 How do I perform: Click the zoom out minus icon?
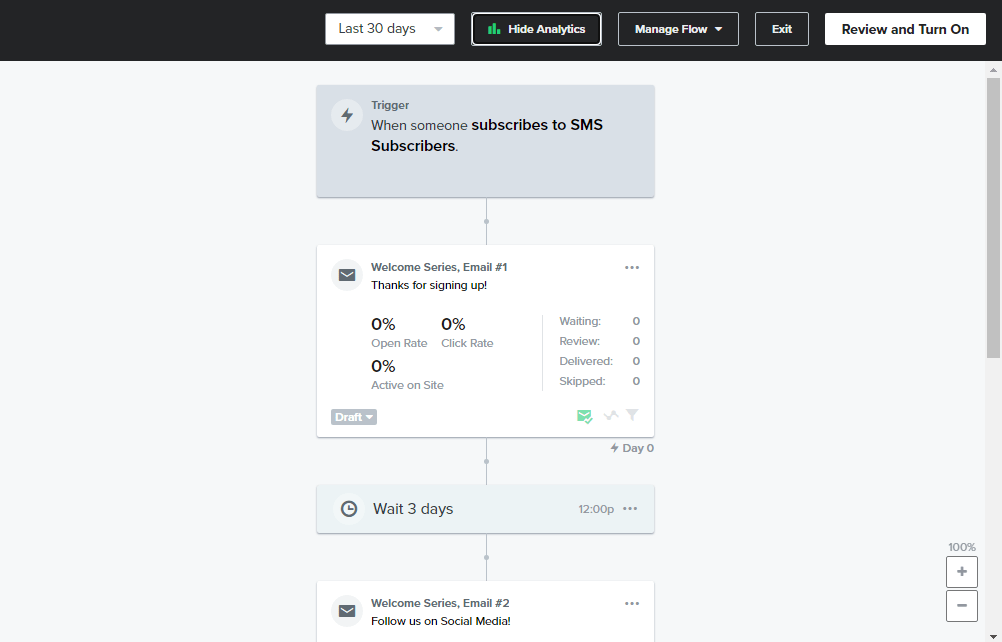pos(961,605)
